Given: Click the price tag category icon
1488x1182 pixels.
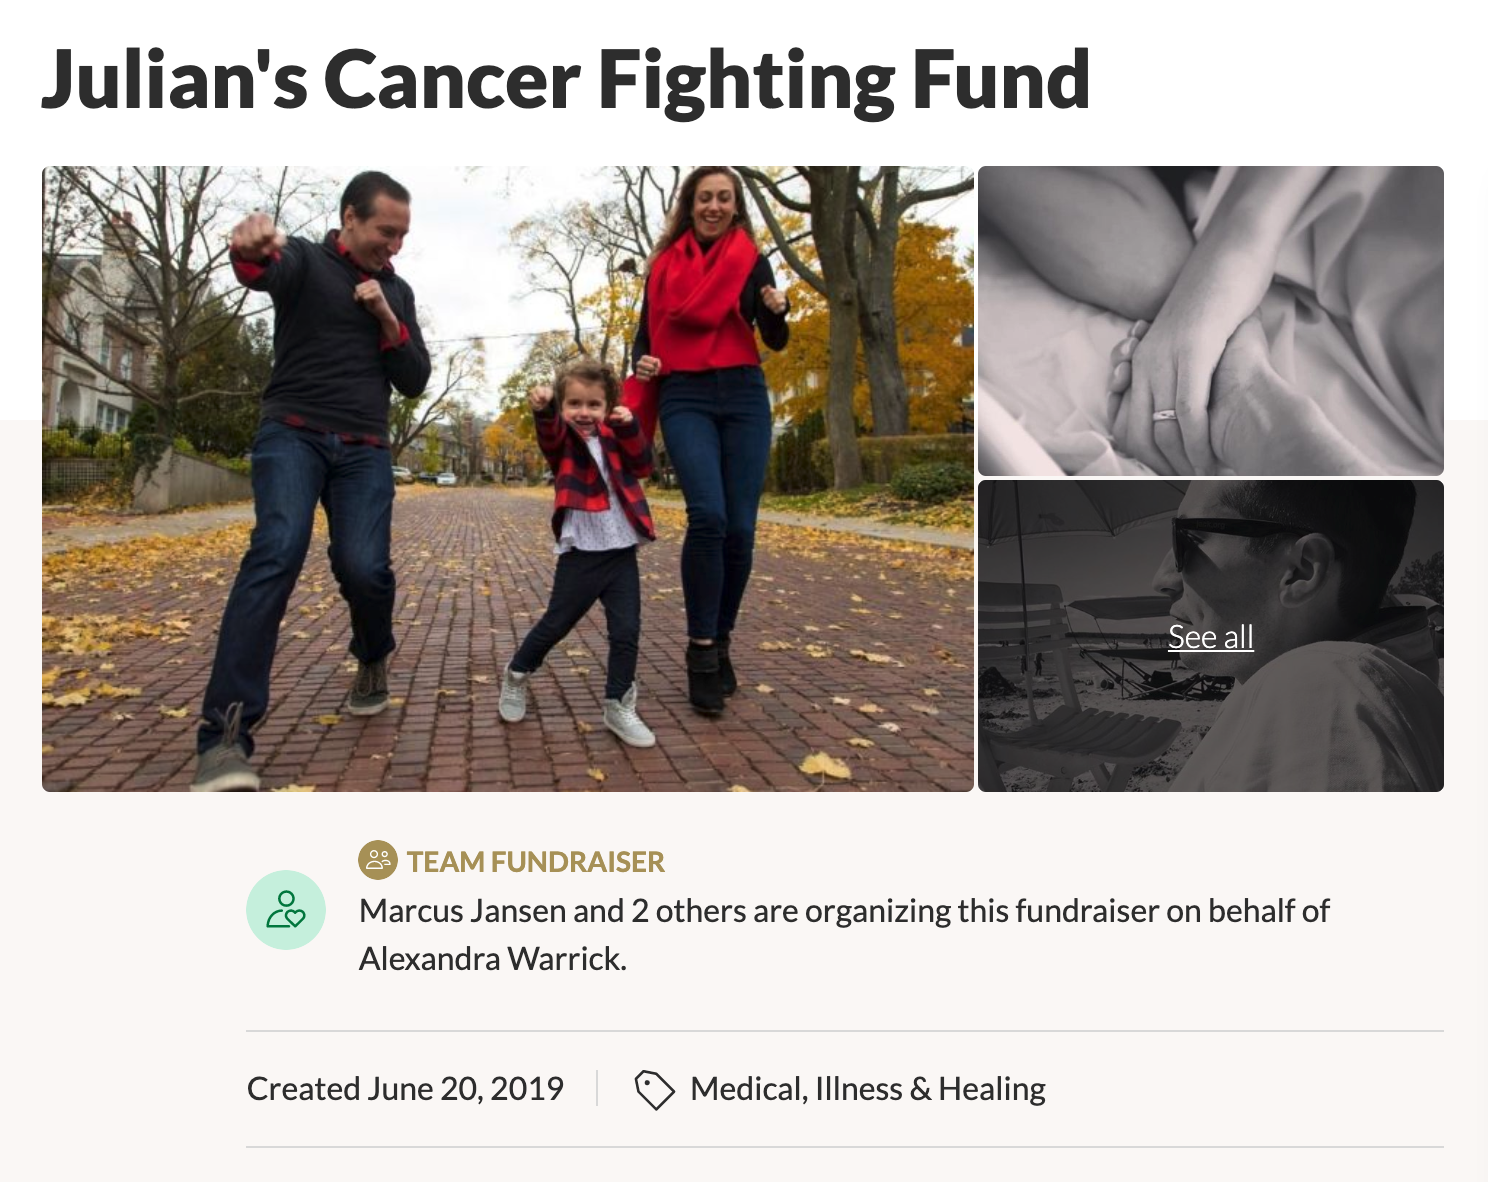Looking at the screenshot, I should click(x=655, y=1089).
